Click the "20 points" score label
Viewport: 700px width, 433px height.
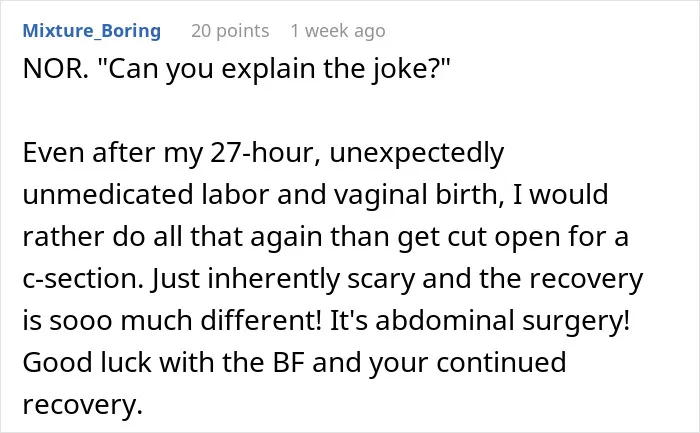point(230,31)
